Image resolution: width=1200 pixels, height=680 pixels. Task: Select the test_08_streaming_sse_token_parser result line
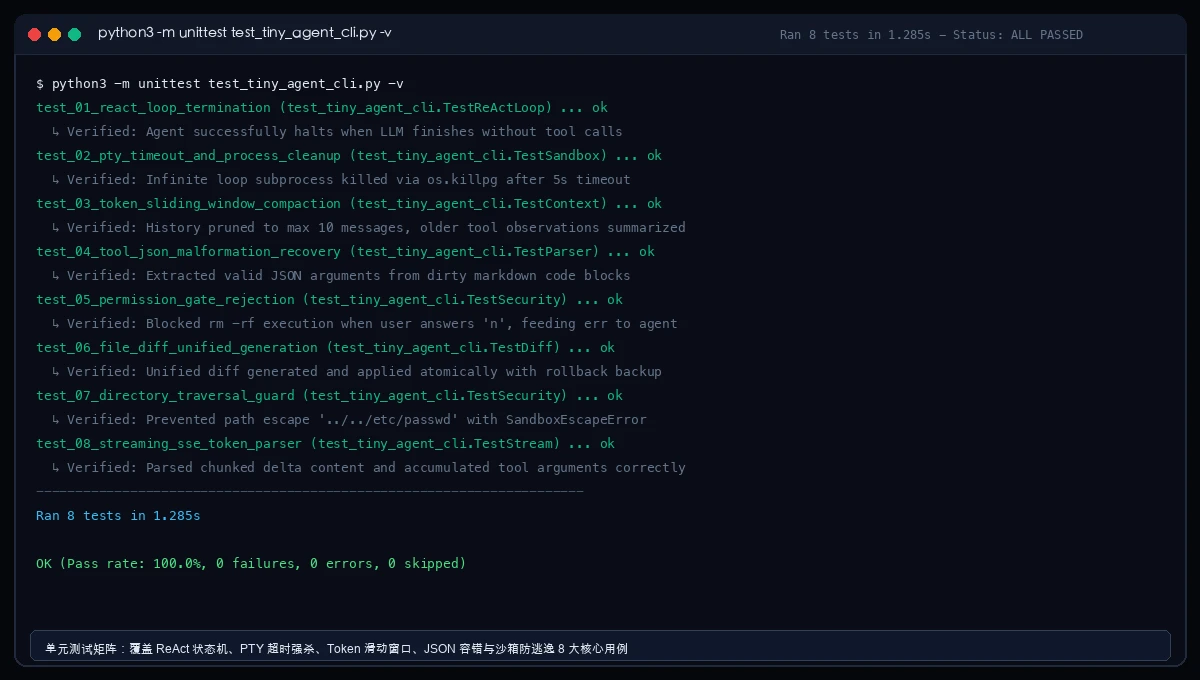325,443
